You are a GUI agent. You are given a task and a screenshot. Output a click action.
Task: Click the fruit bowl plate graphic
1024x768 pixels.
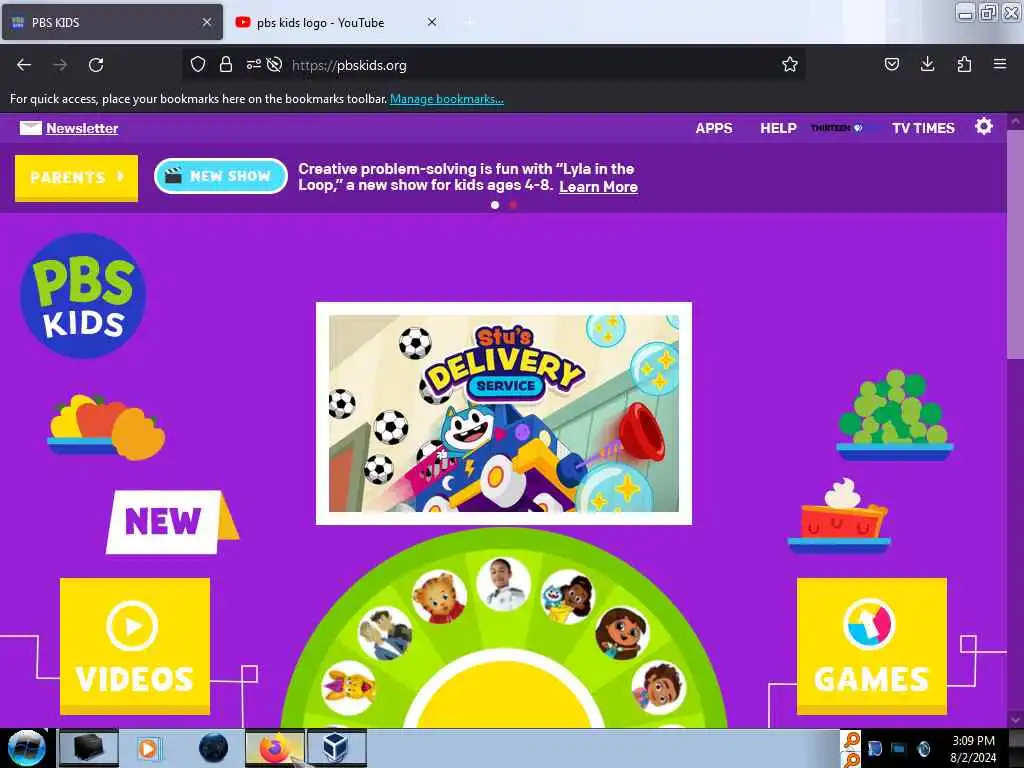click(x=106, y=426)
